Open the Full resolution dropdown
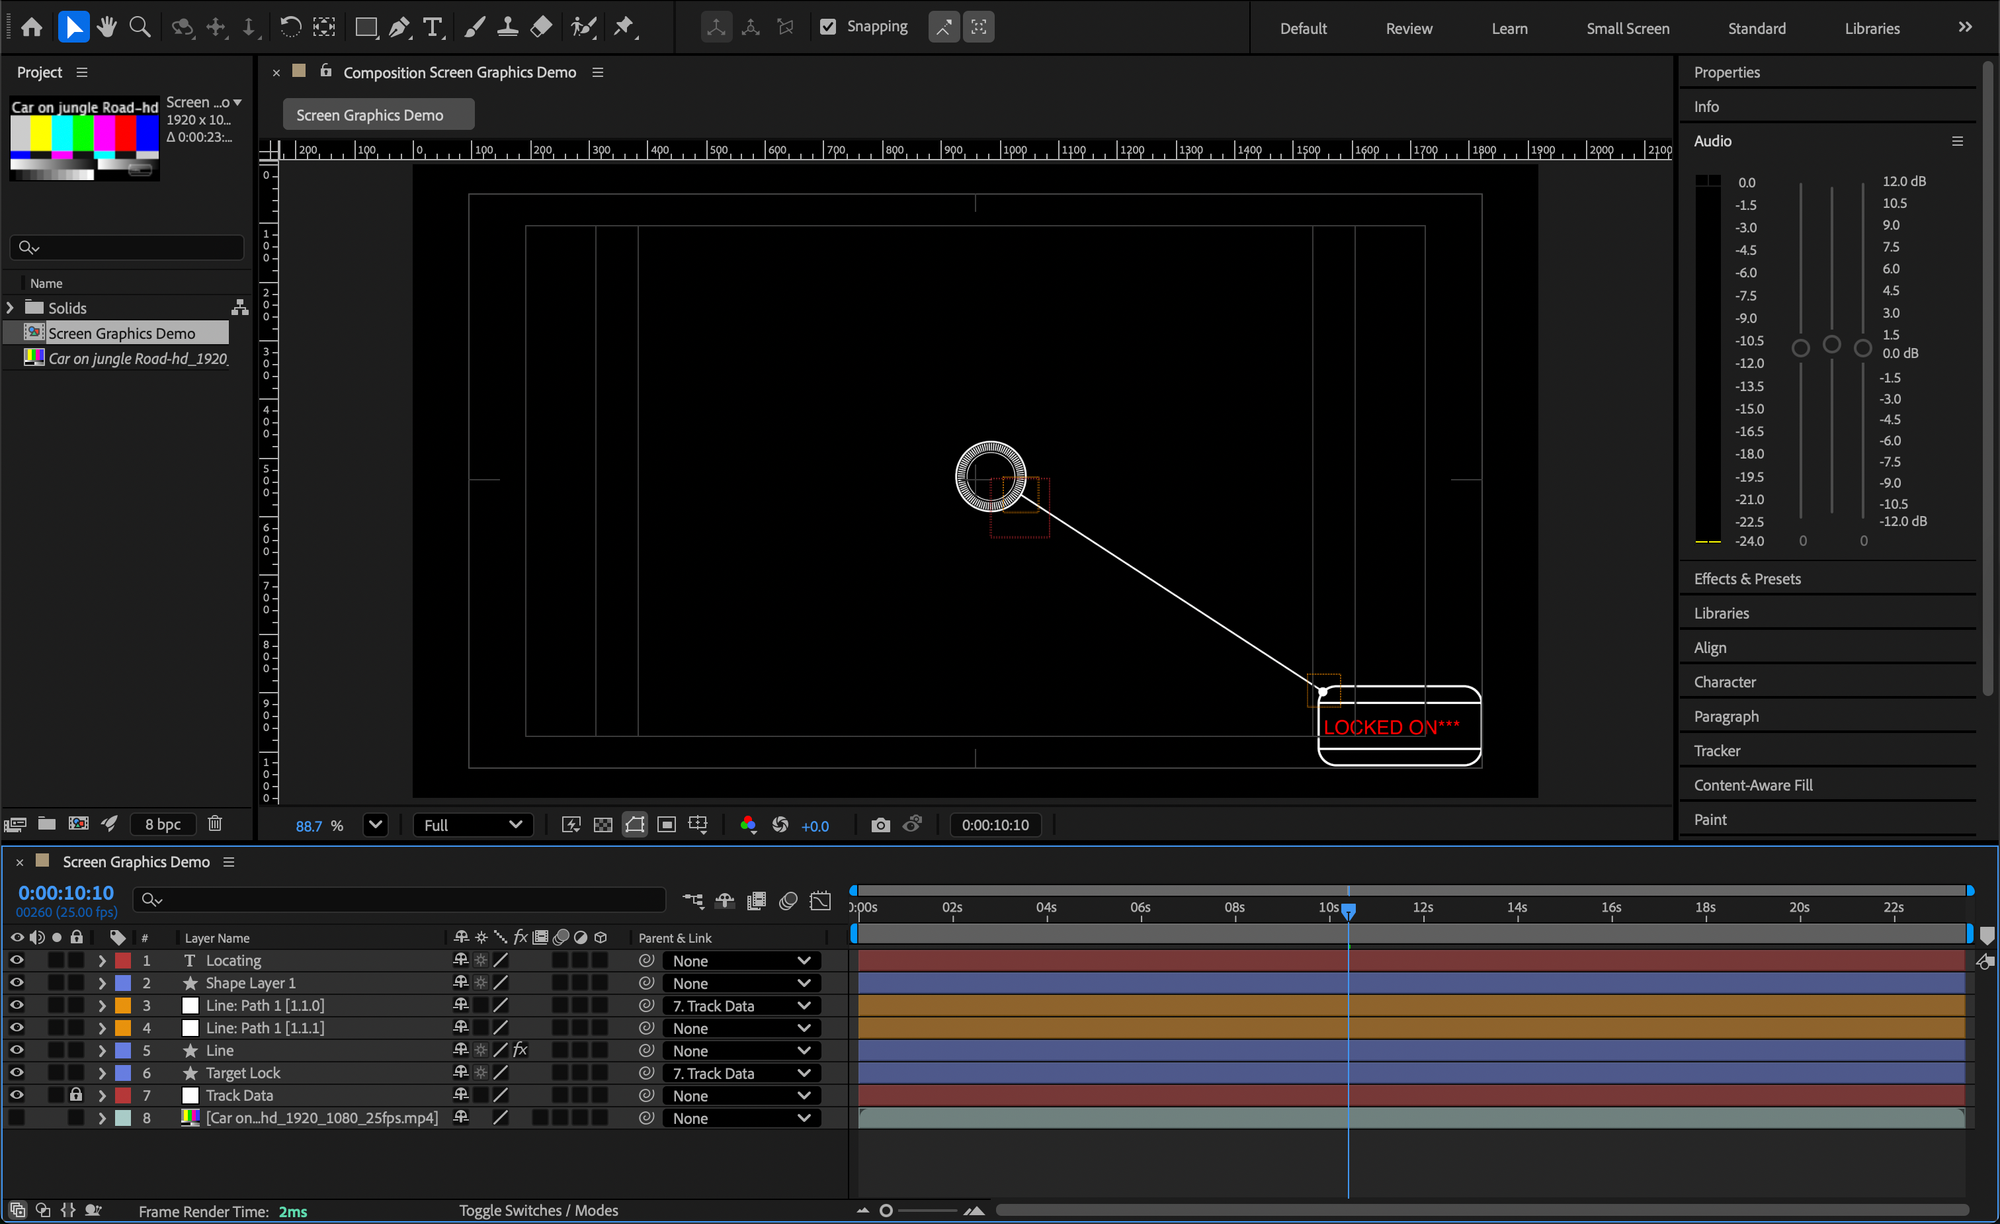This screenshot has width=2000, height=1224. click(x=473, y=825)
